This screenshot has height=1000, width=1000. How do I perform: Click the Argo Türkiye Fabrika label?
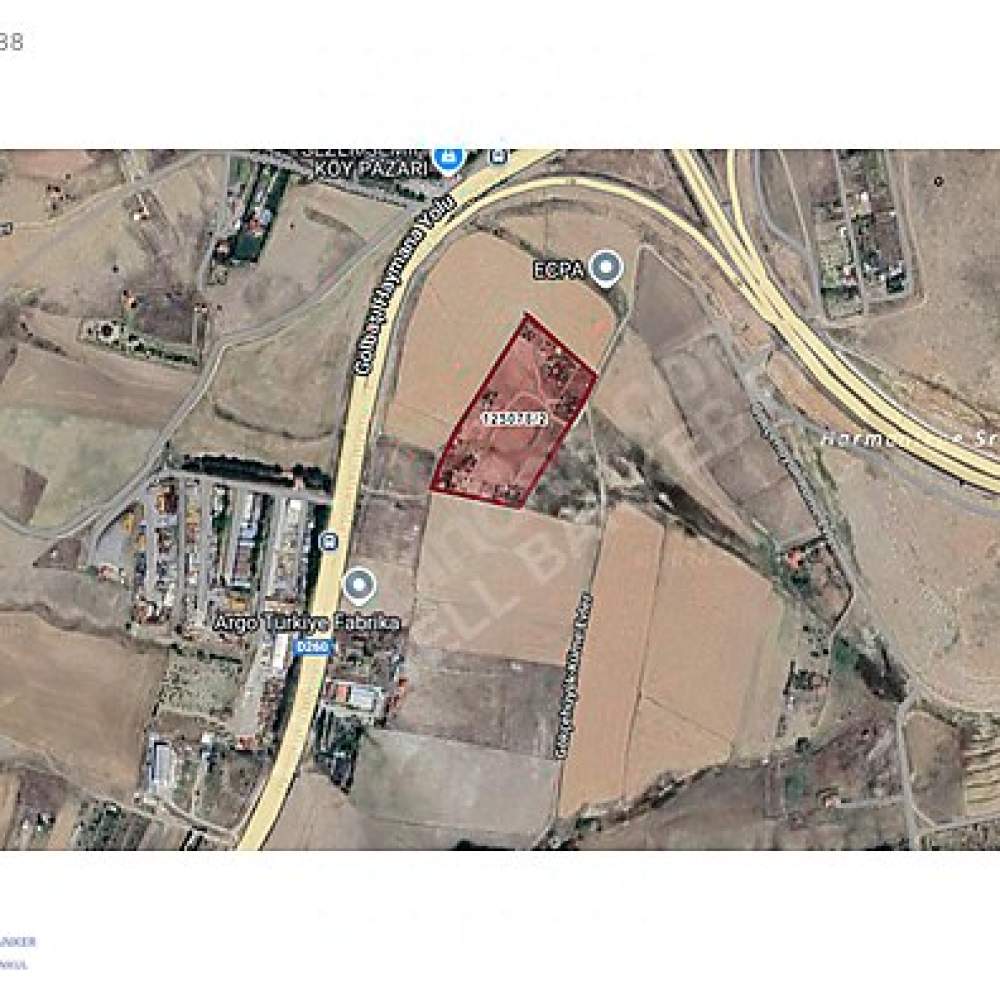point(306,623)
